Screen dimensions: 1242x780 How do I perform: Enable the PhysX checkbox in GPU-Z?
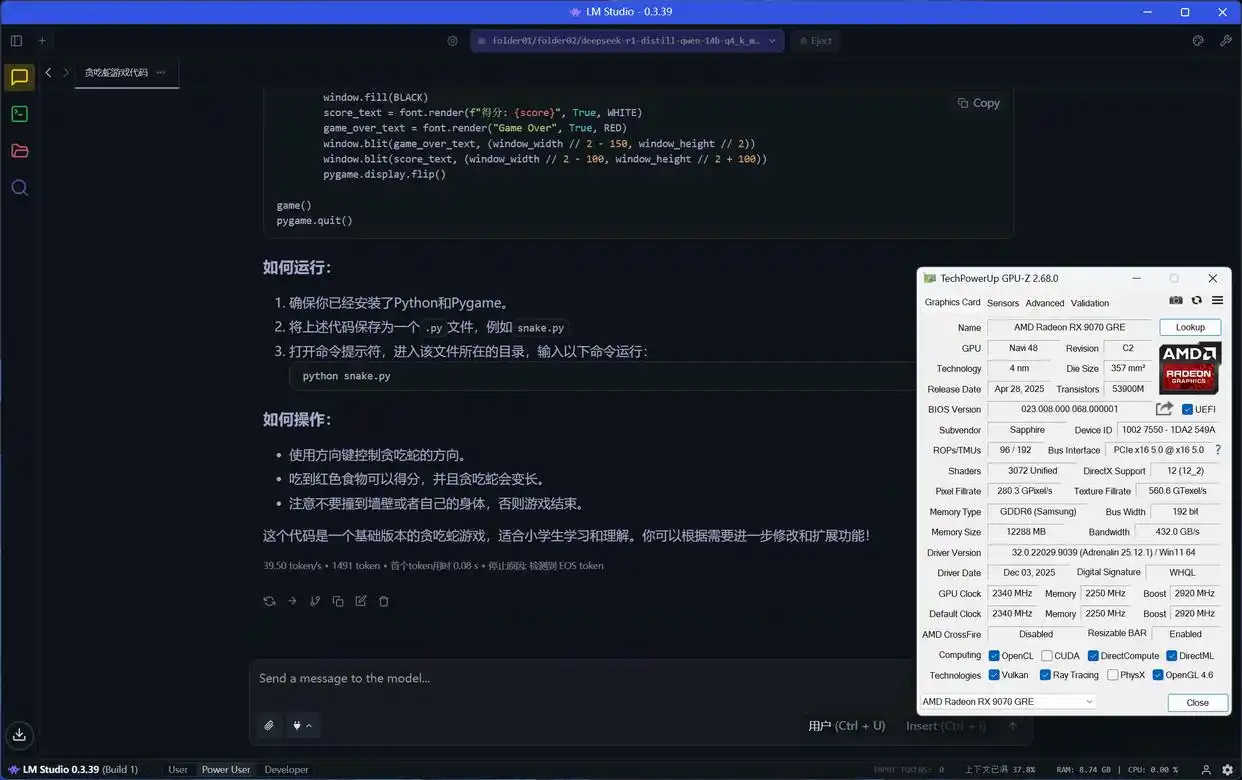(x=1110, y=675)
